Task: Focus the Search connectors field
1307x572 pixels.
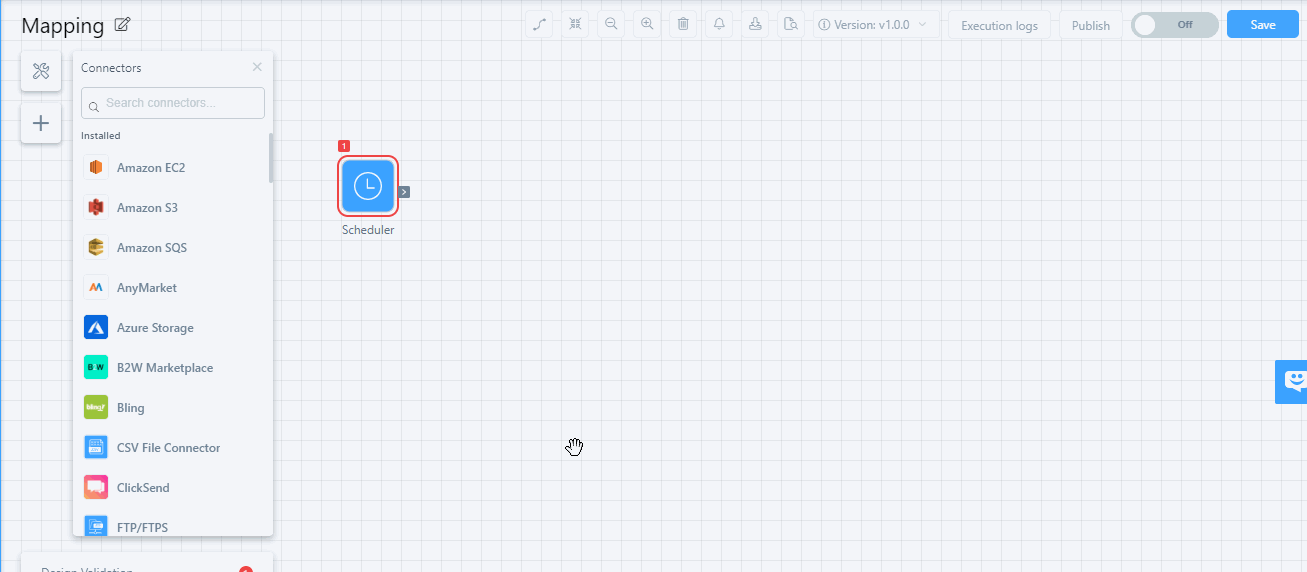Action: pyautogui.click(x=173, y=103)
